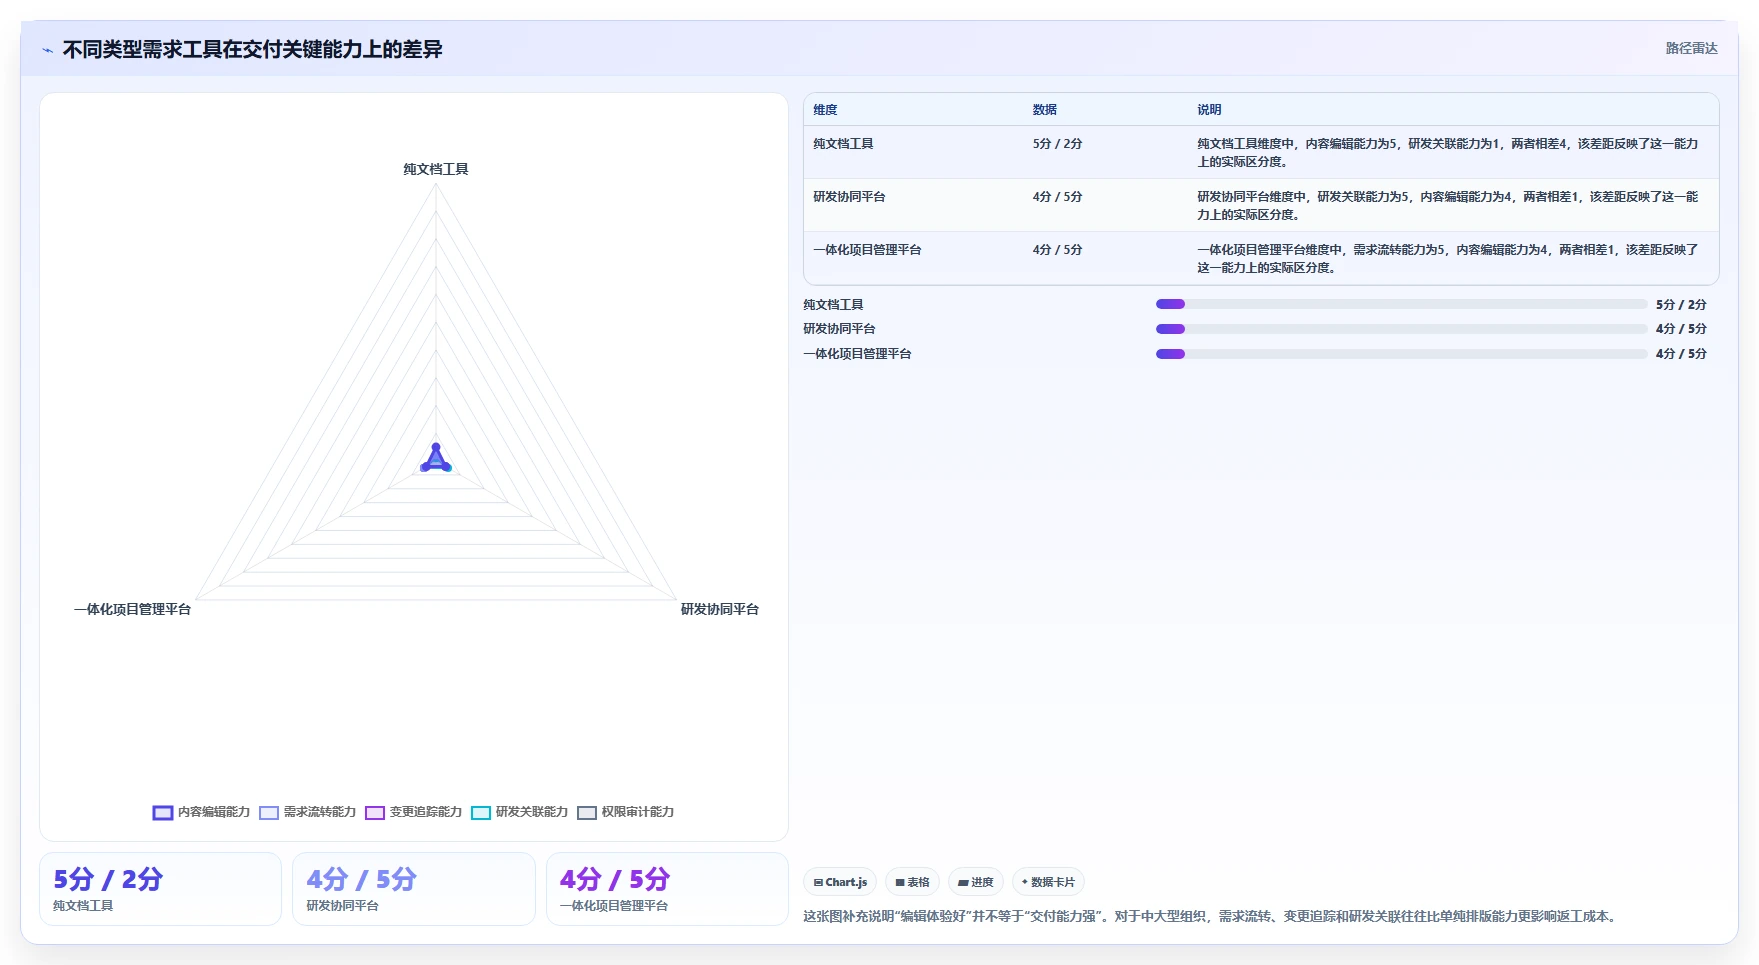
Task: Click 5分 / 2分 value on the progress list
Action: (1681, 305)
